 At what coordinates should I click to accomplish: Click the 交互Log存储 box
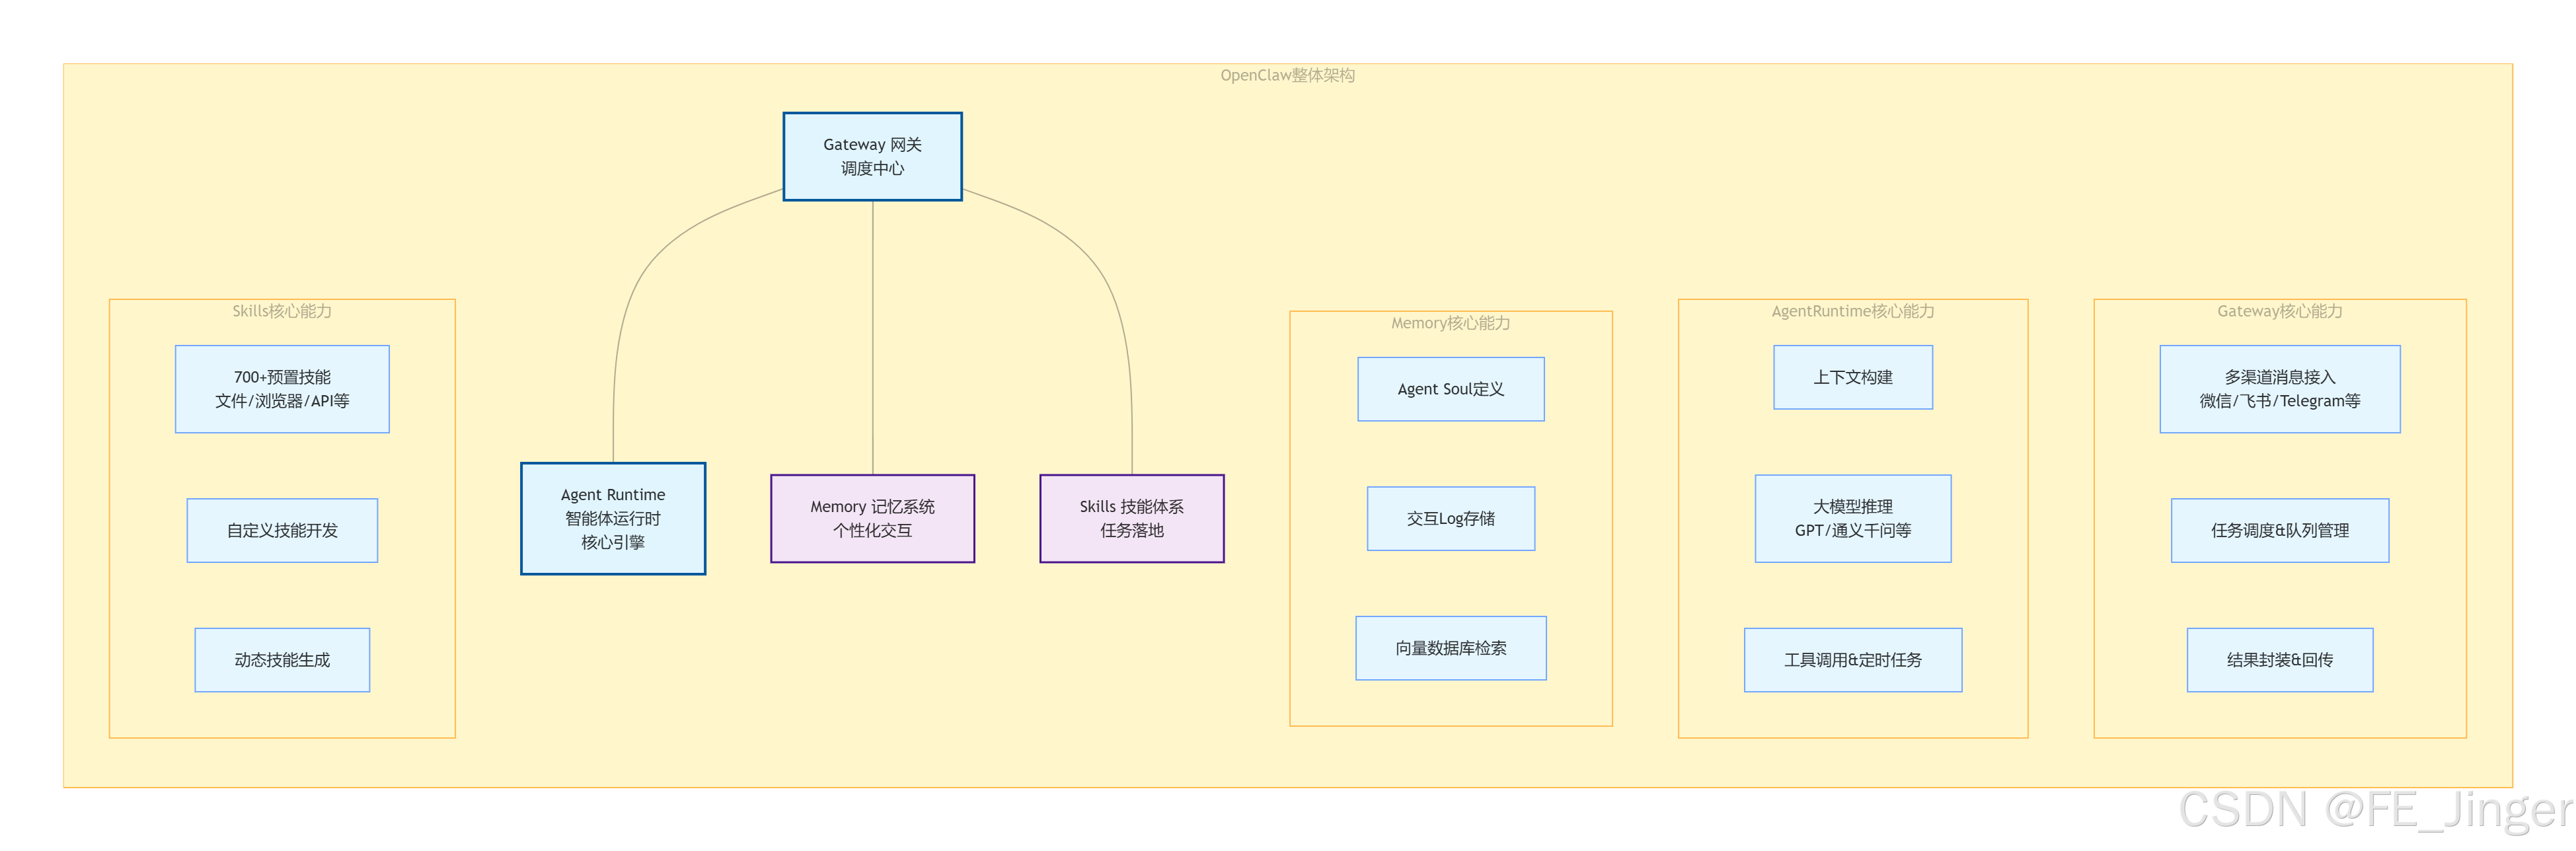point(1450,518)
